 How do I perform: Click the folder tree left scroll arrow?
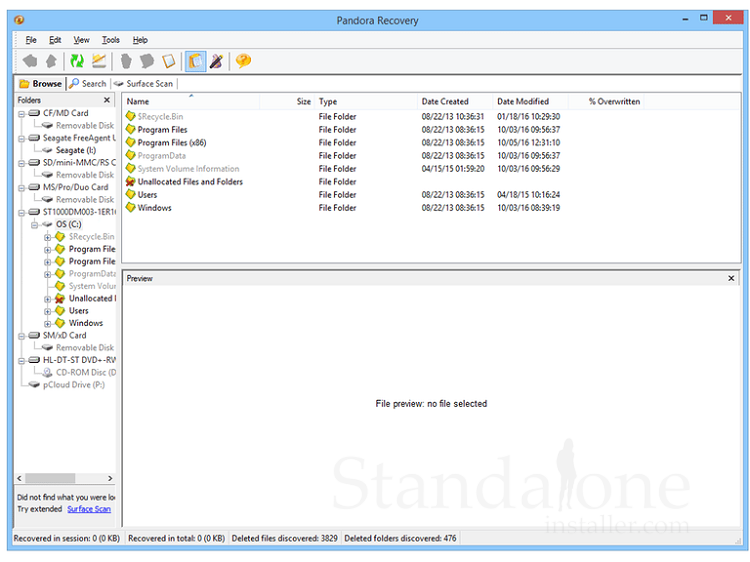20,478
